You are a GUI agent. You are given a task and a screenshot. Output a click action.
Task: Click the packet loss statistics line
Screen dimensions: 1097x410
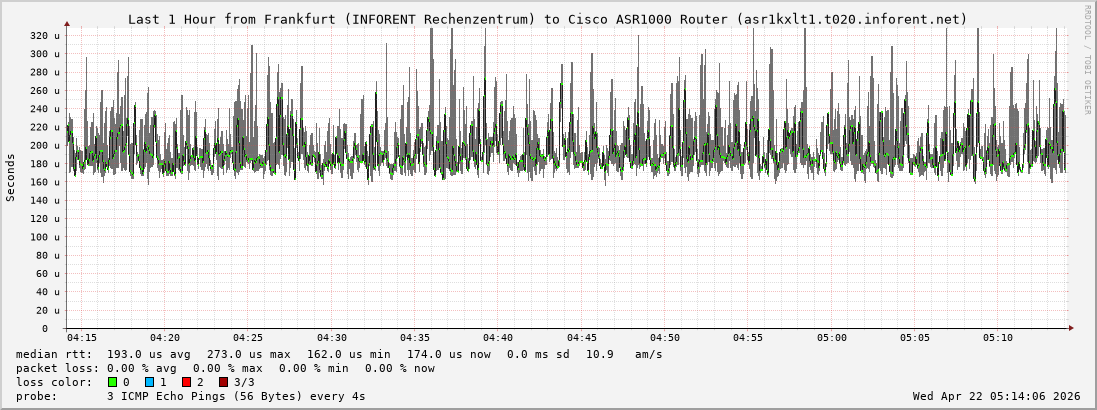[225, 368]
